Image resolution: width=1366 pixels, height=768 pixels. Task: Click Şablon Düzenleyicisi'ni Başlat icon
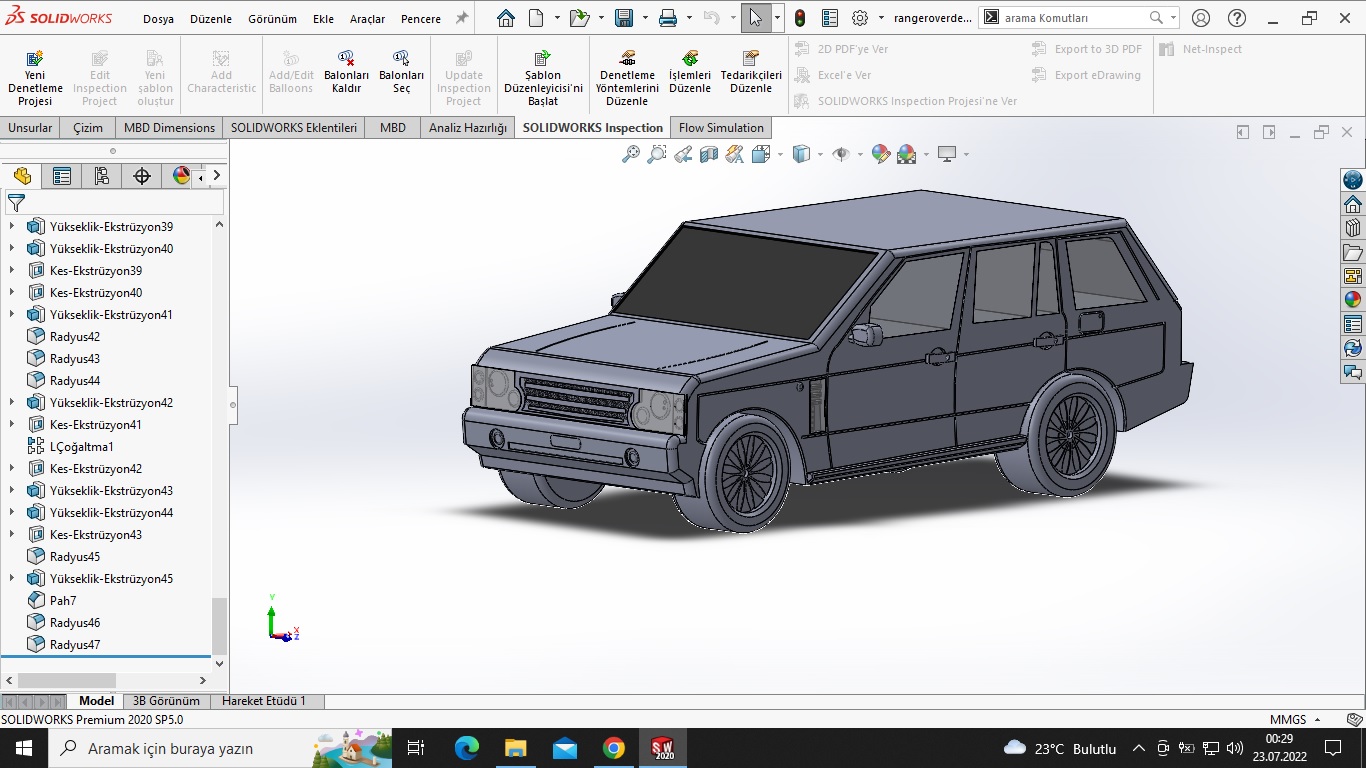click(x=543, y=59)
